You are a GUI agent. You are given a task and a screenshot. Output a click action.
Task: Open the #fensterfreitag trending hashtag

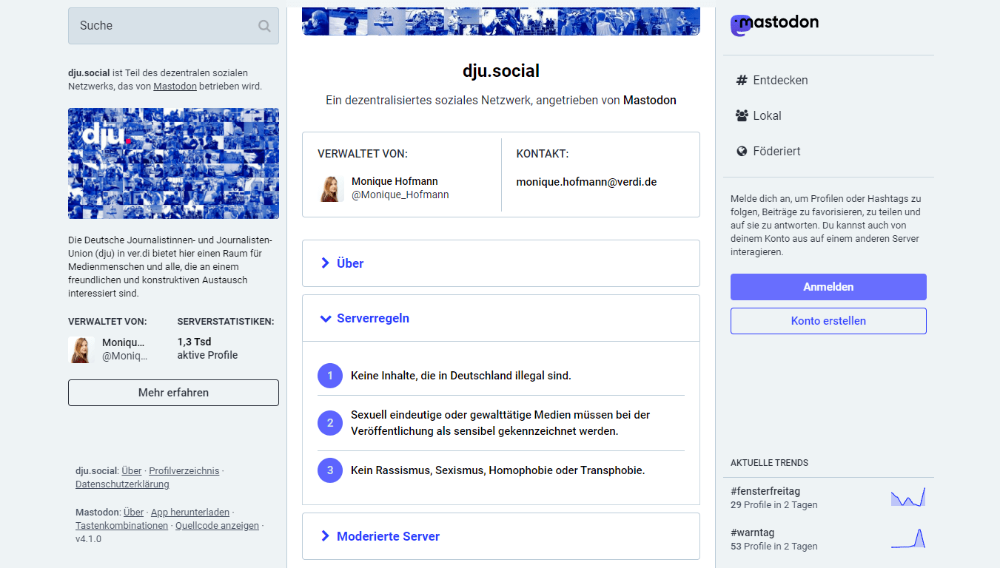click(765, 491)
